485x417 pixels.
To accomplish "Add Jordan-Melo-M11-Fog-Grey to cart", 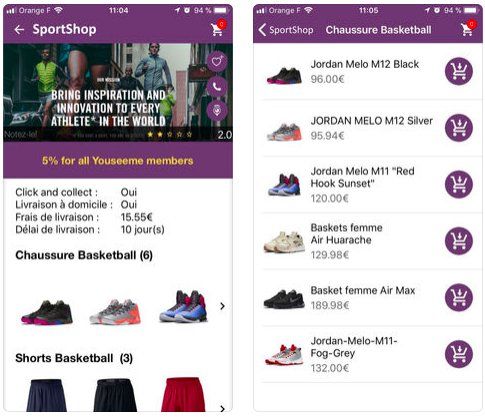I will tap(459, 354).
